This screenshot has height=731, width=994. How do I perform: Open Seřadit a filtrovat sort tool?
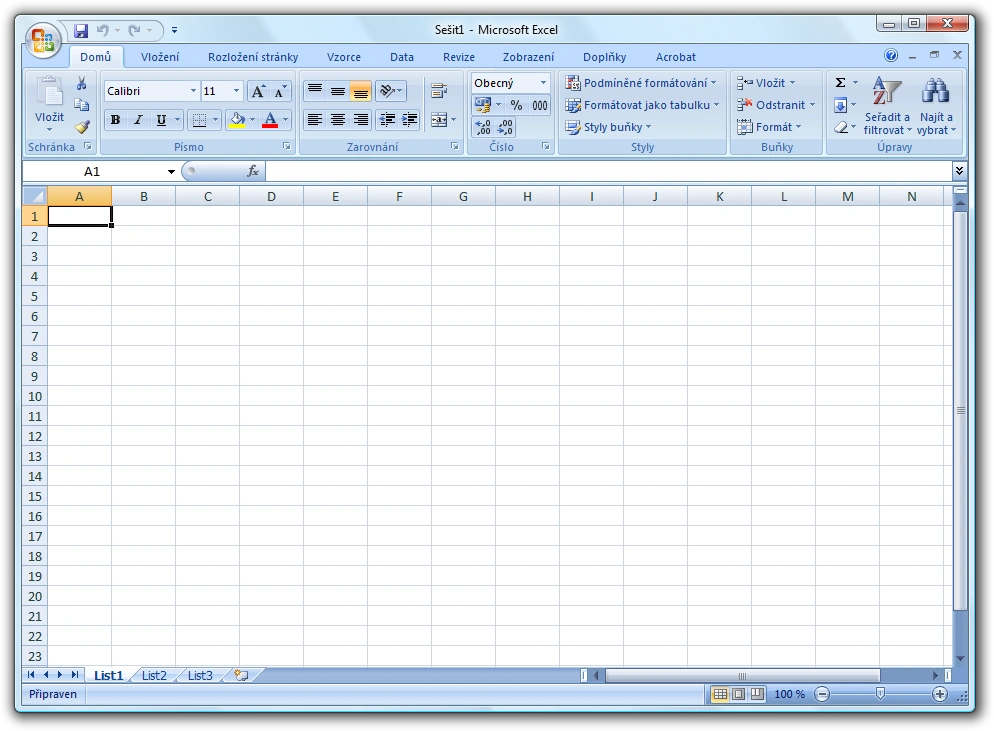pos(887,107)
